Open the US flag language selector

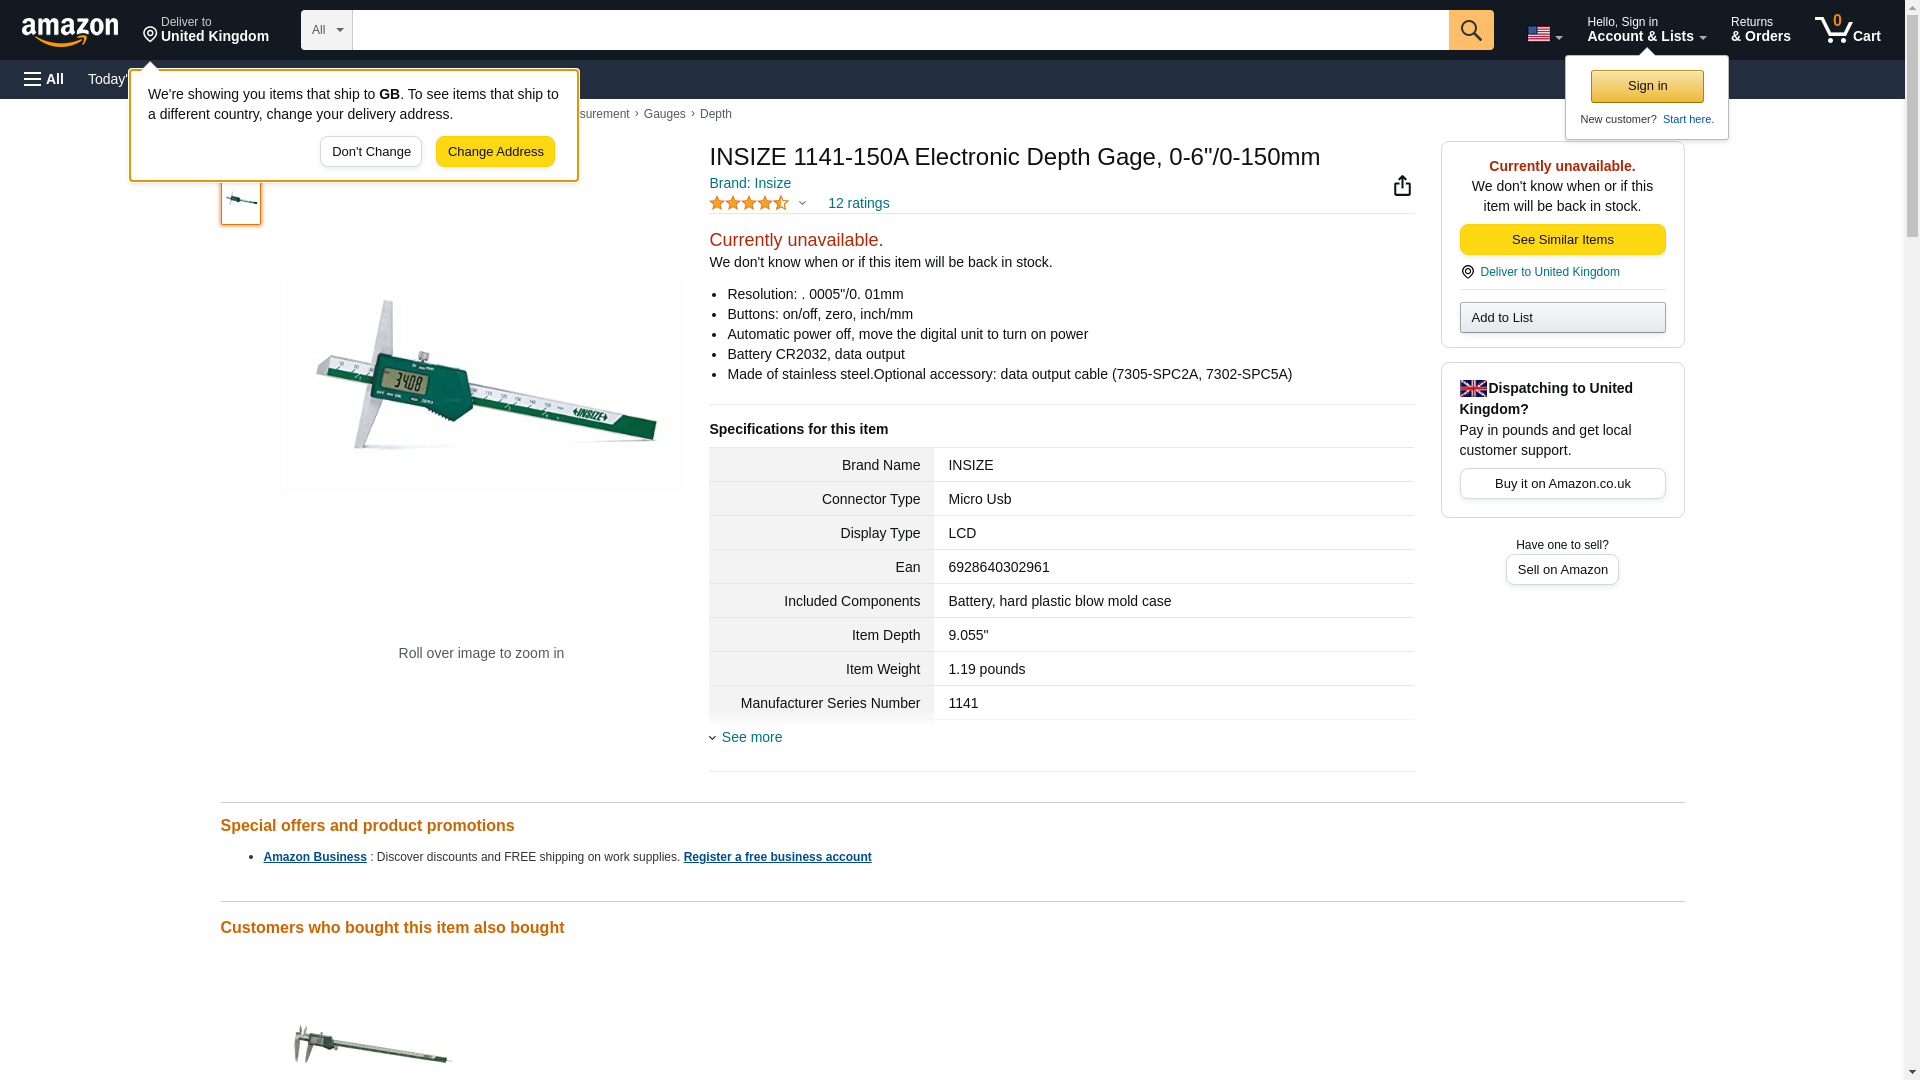tap(1544, 34)
